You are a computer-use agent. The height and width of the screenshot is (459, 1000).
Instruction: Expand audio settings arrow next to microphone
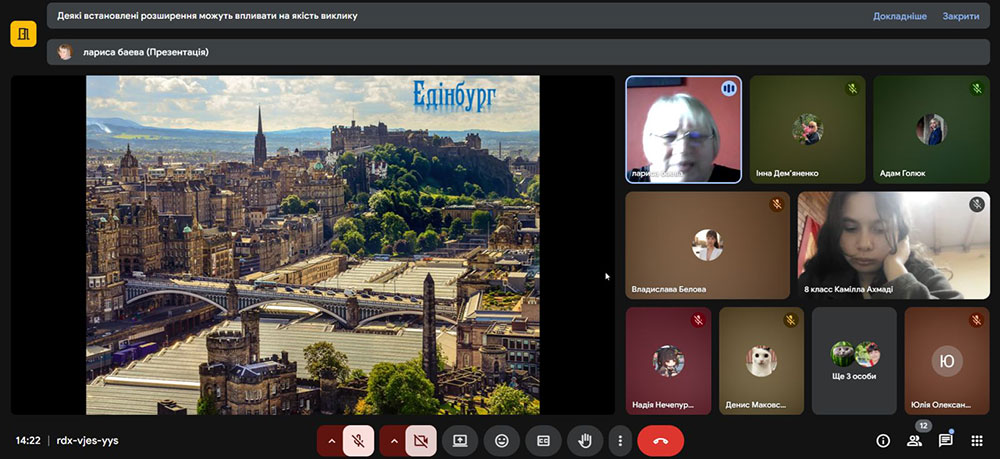(331, 440)
